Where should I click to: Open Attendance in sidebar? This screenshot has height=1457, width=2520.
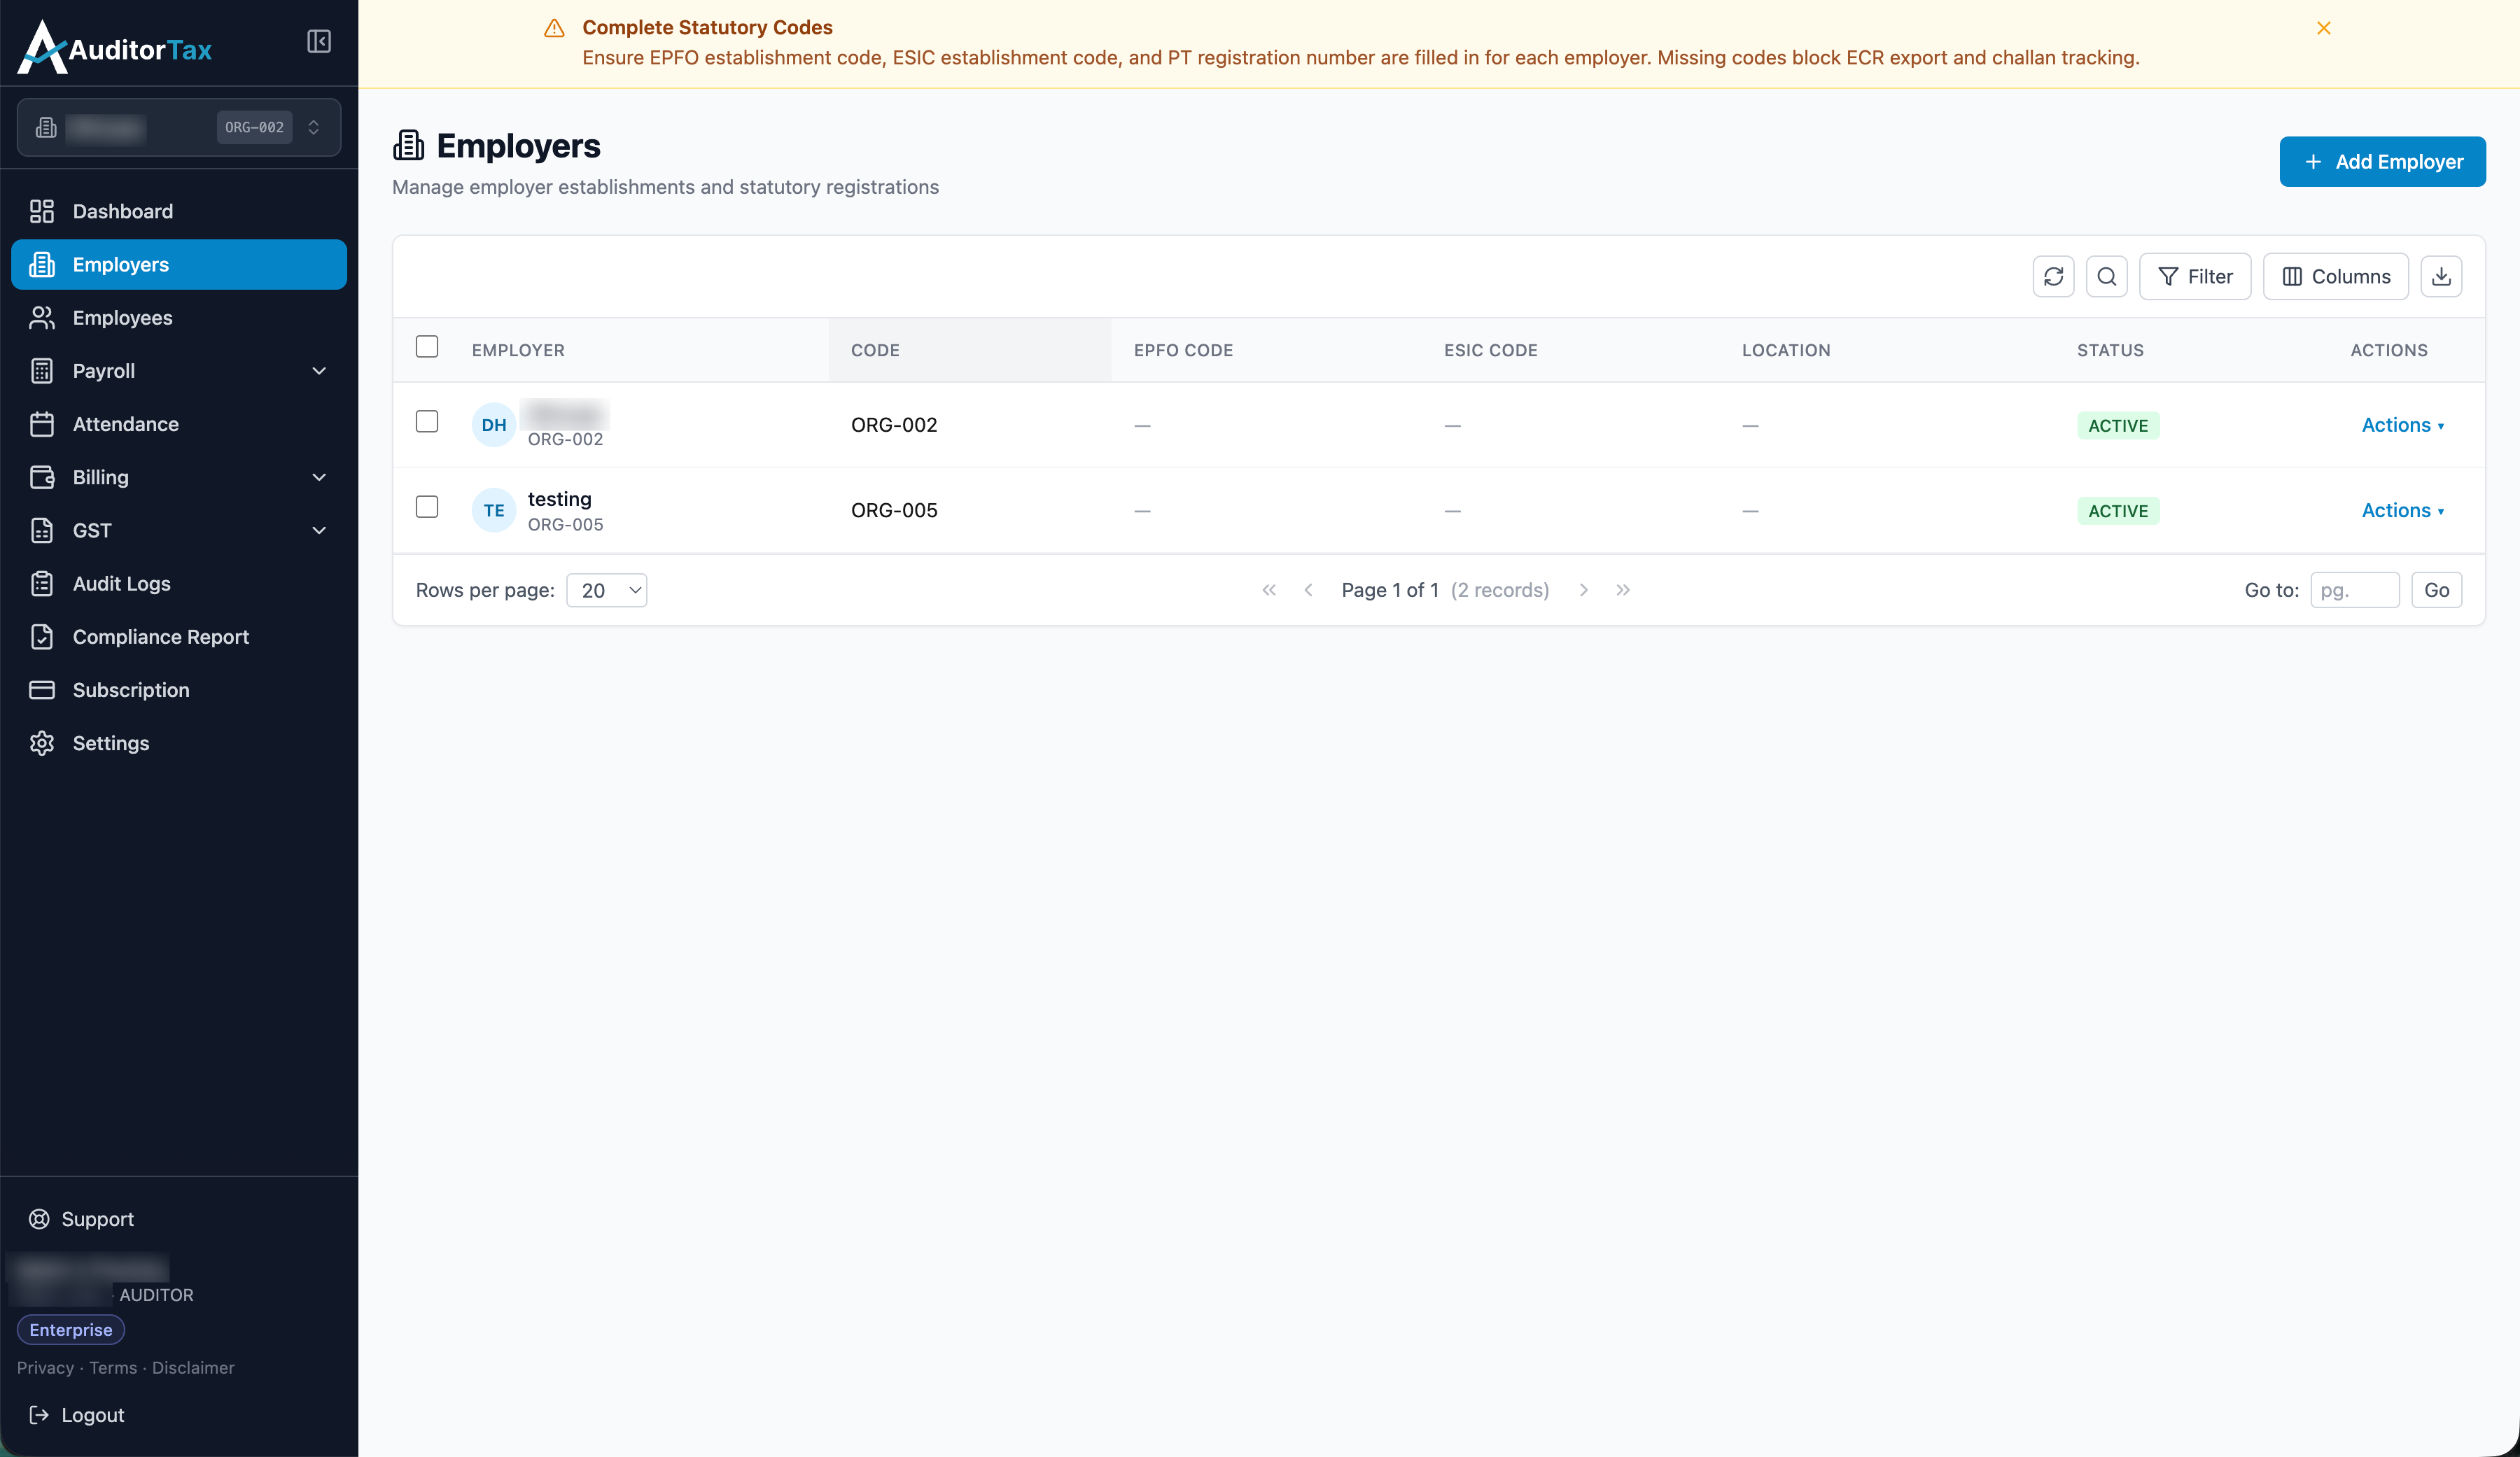click(179, 424)
